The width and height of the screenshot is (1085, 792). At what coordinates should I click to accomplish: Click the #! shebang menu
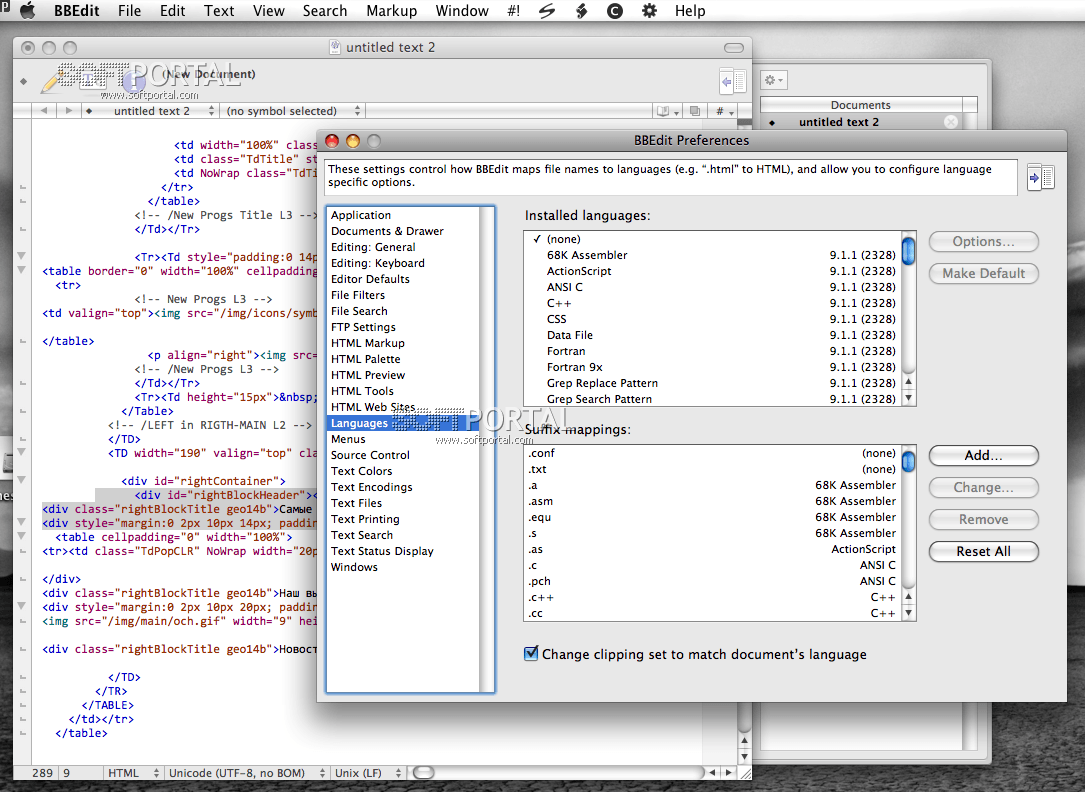513,11
